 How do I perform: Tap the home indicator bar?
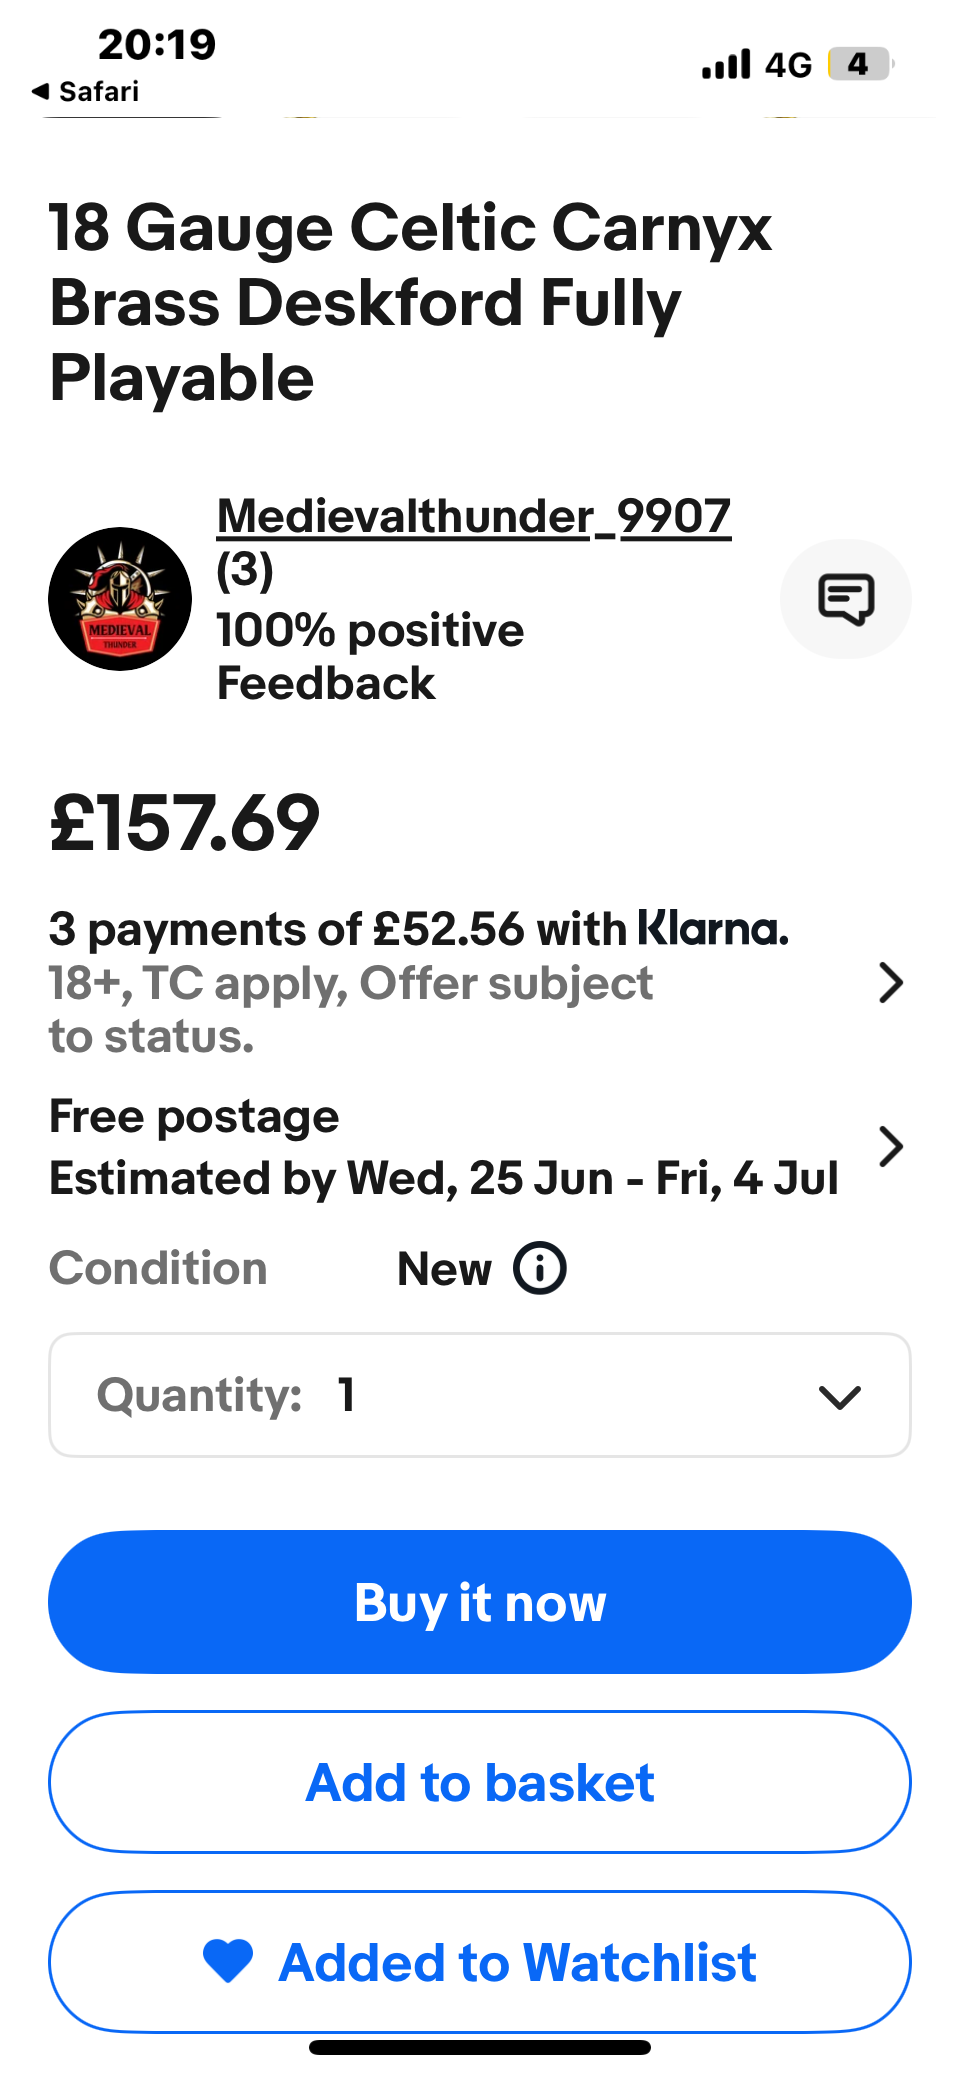pyautogui.click(x=480, y=2047)
